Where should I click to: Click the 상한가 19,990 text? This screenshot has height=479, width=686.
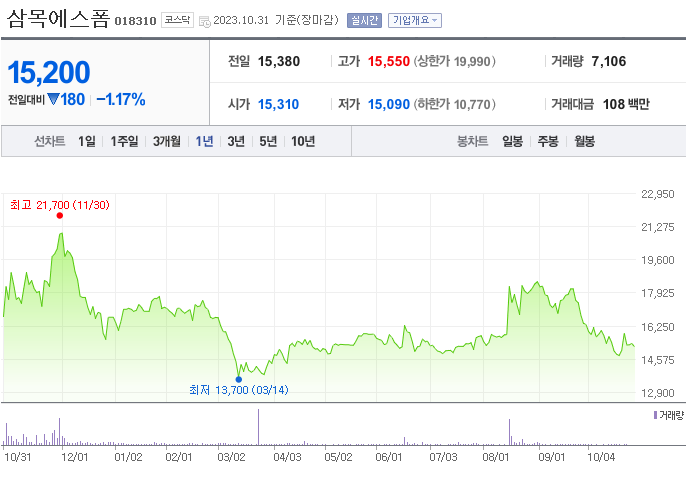point(455,61)
